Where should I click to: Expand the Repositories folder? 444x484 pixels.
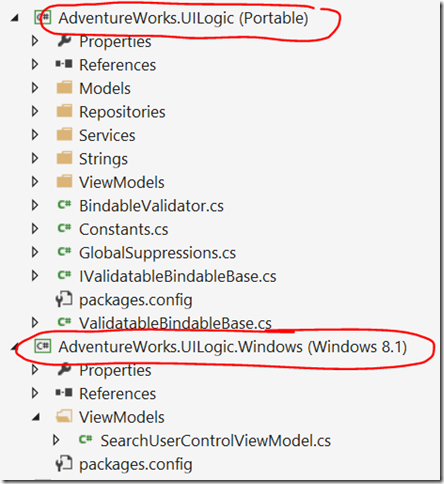(x=35, y=111)
